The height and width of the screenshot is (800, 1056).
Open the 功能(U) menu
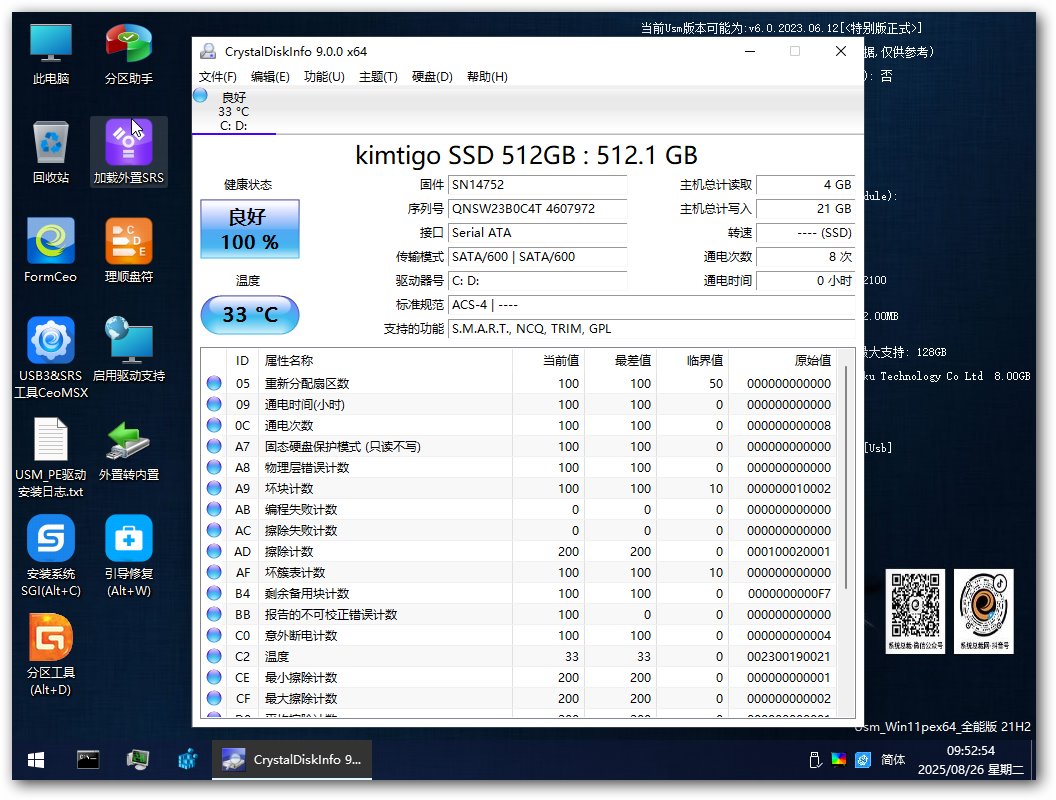(x=324, y=77)
